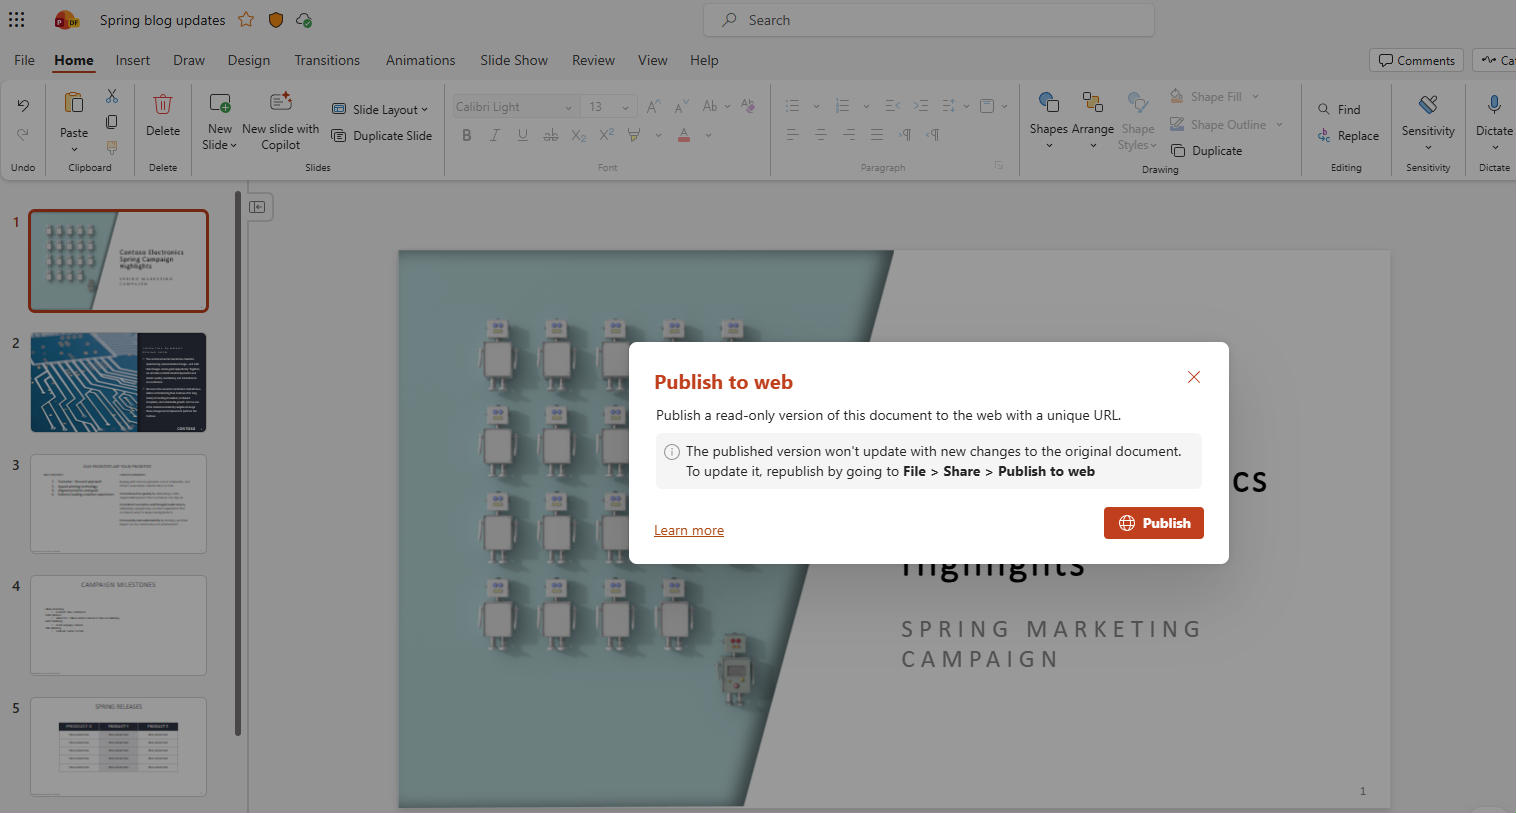Click the Delete slide icon
Screen dimensions: 1516x813
pos(162,105)
